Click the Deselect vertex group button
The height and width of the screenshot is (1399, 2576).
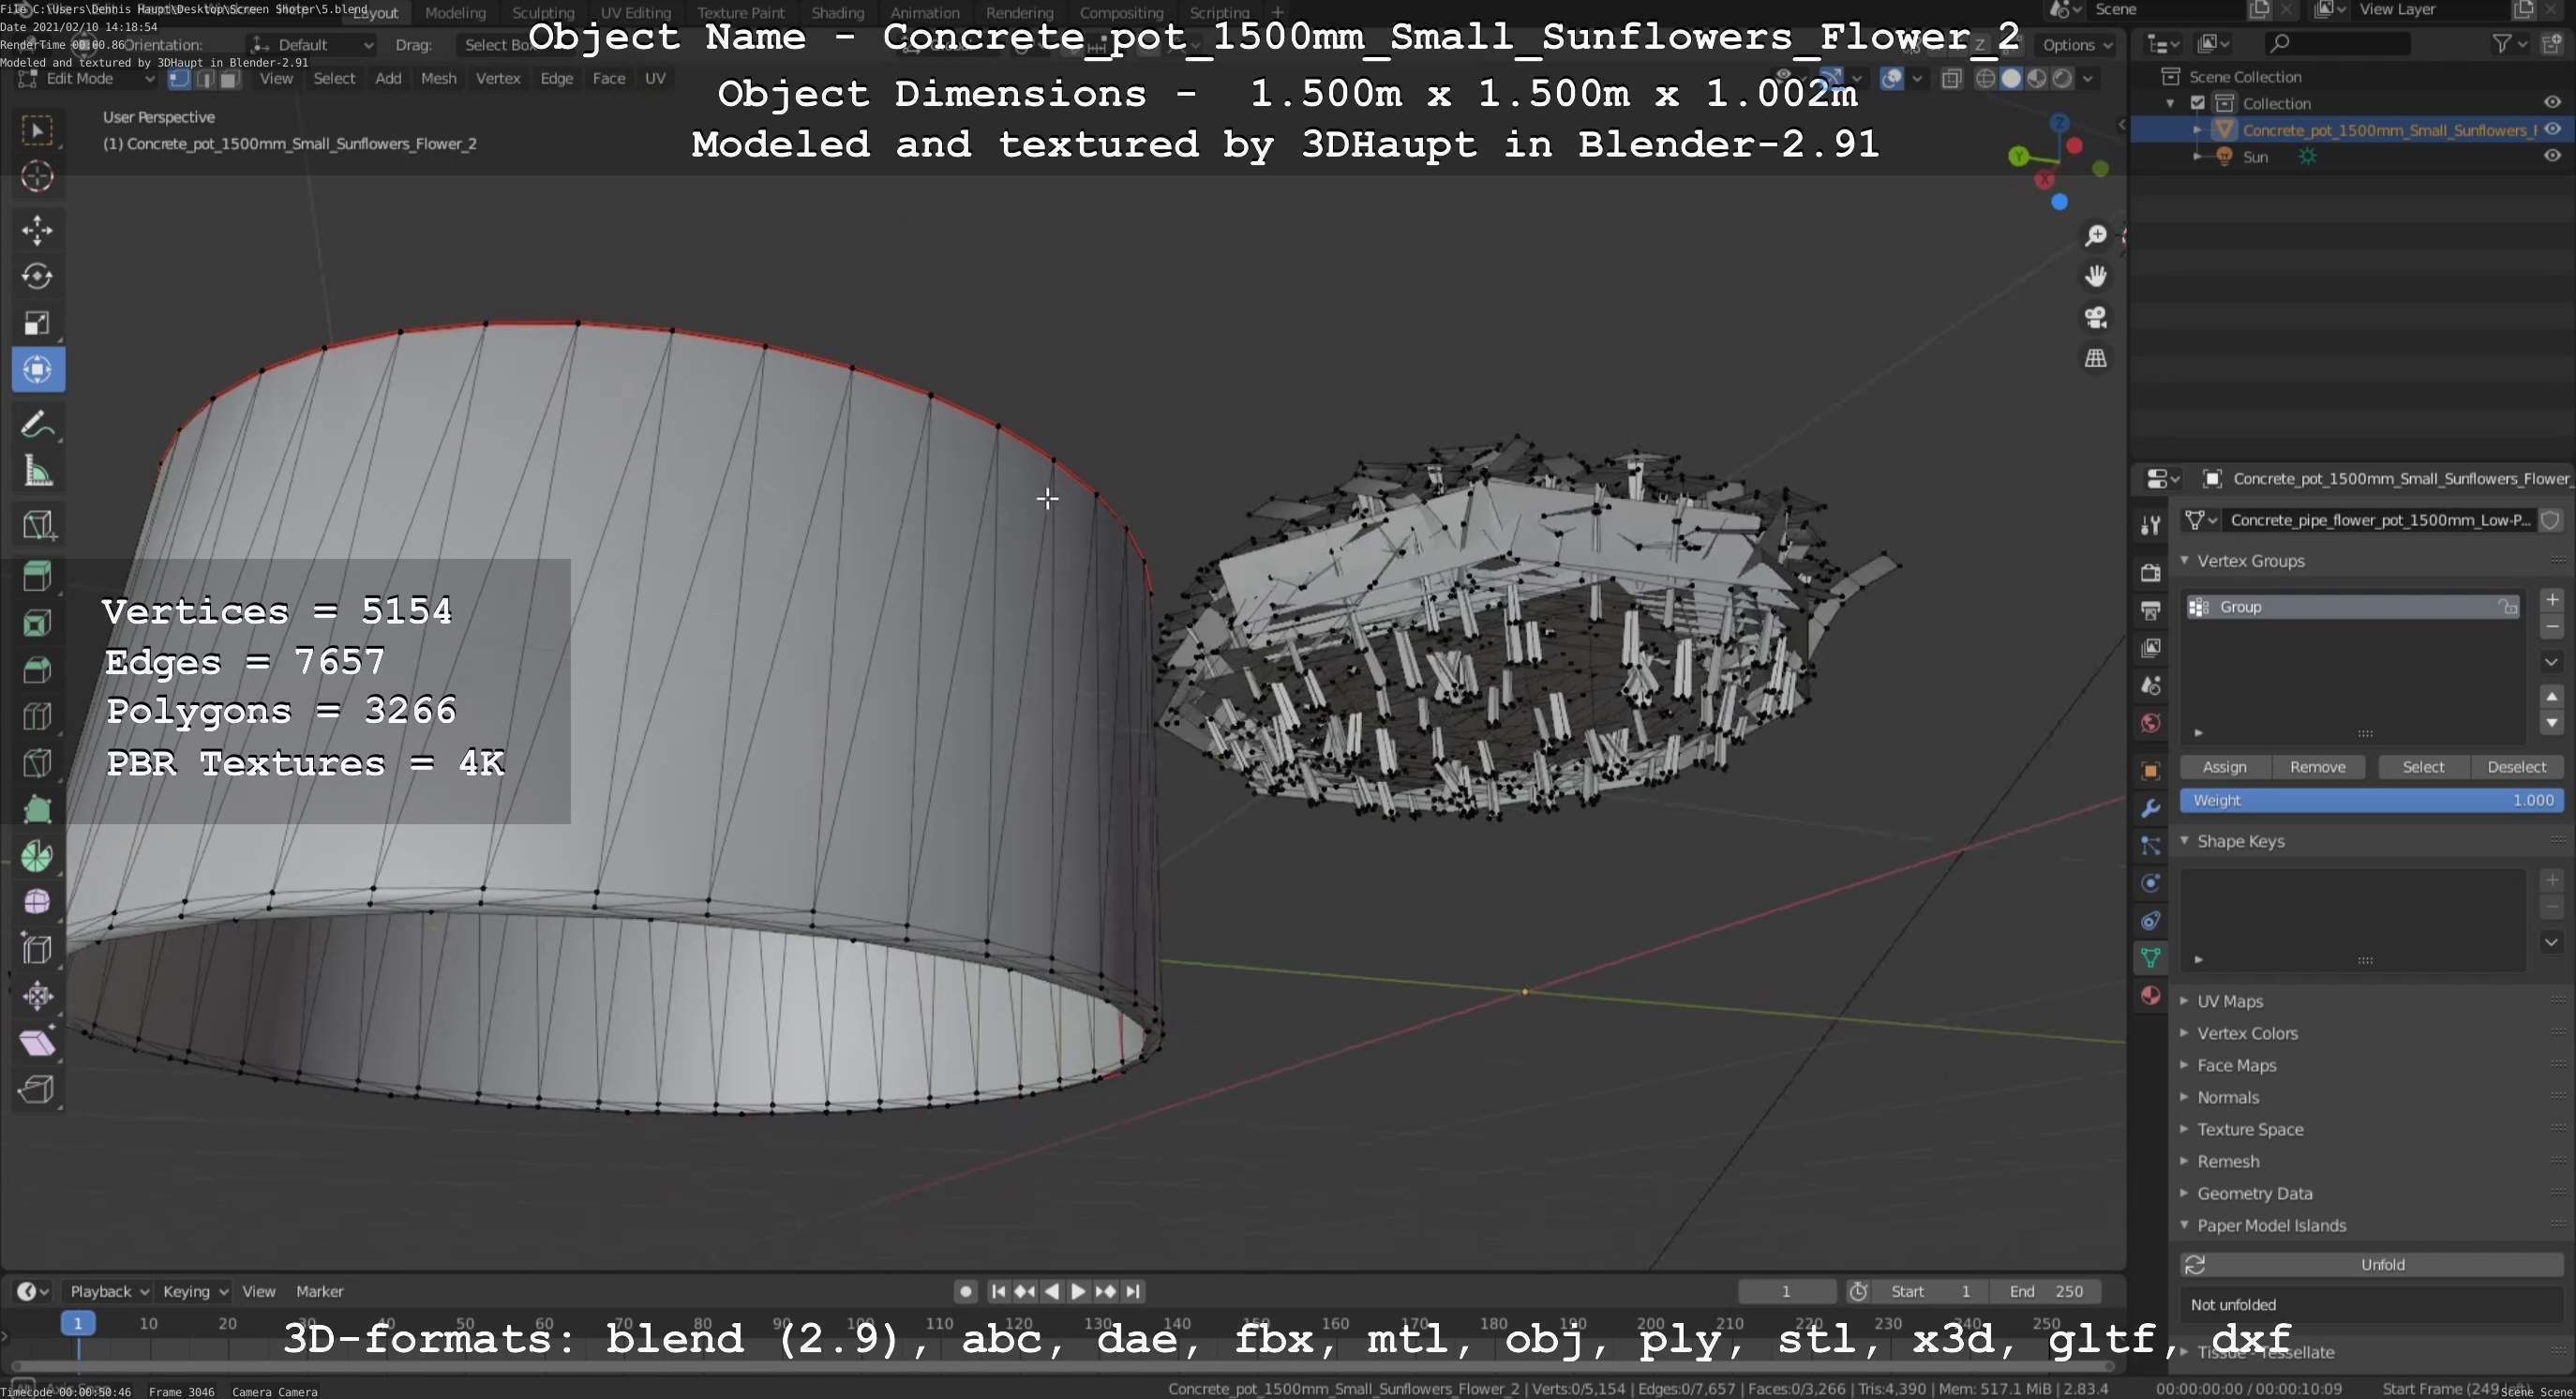click(2517, 767)
